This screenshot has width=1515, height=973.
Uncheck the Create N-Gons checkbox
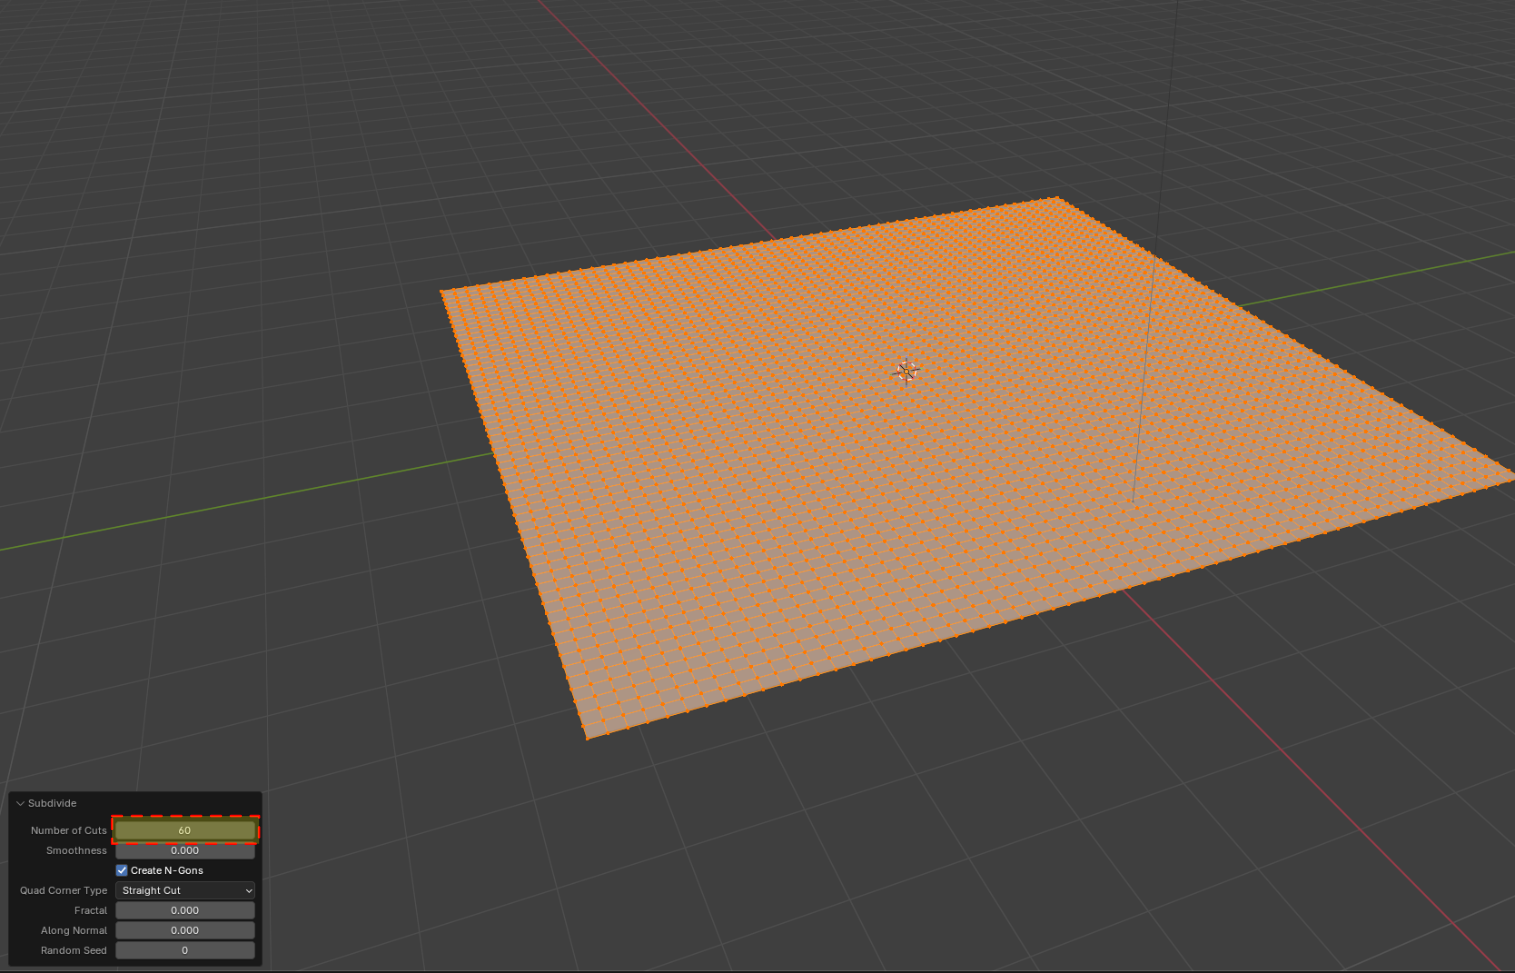click(x=122, y=870)
